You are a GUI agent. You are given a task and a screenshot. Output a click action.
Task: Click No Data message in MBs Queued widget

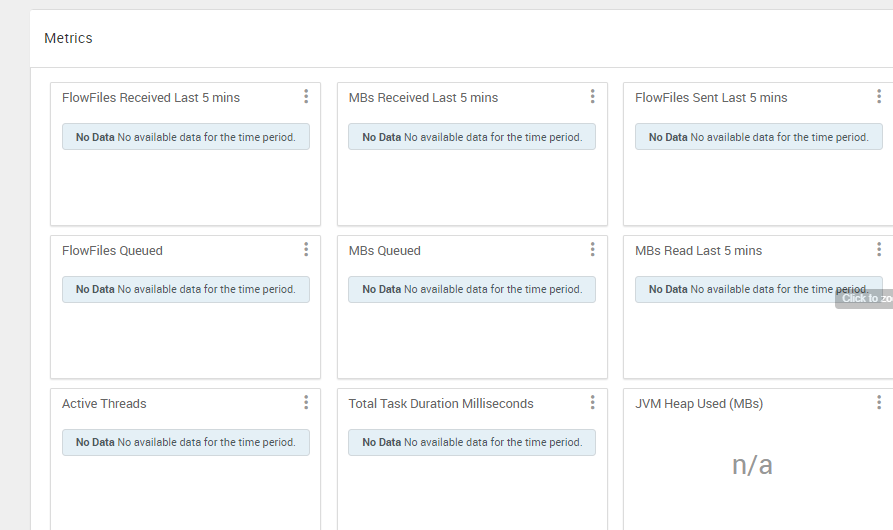coord(471,289)
